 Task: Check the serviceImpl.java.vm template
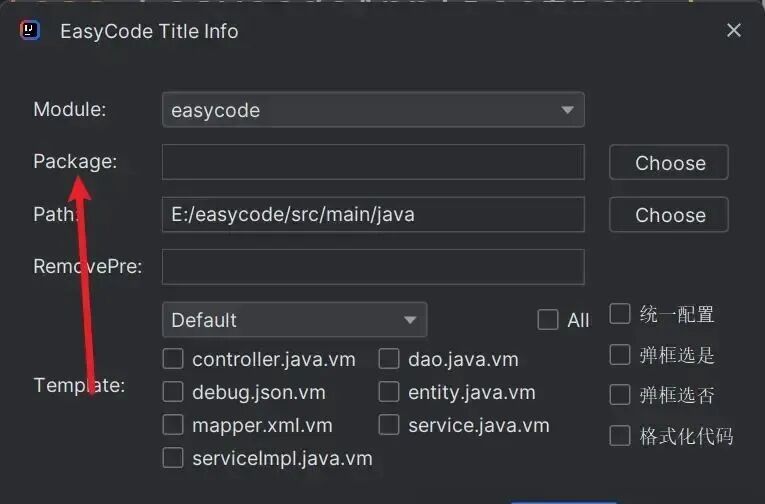(x=174, y=458)
